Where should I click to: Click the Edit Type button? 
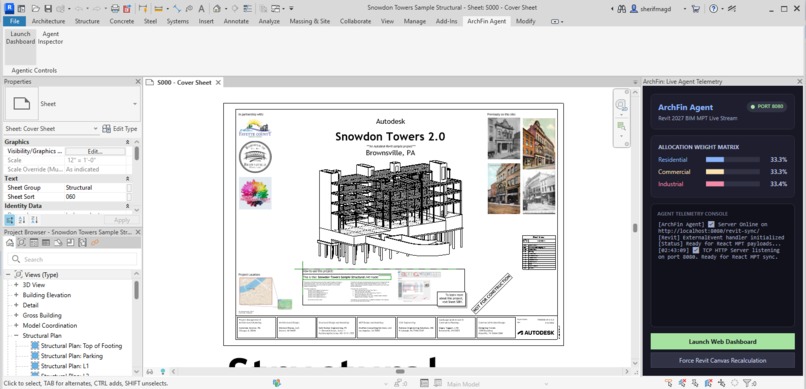[x=119, y=128]
